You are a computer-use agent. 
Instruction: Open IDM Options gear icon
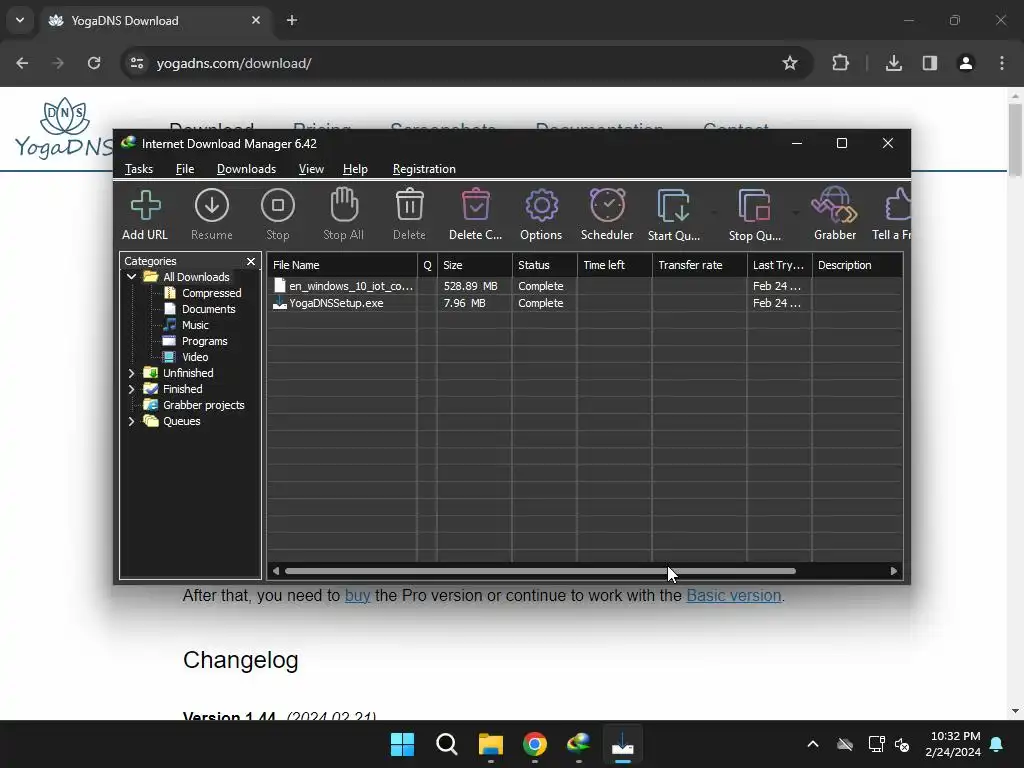541,214
